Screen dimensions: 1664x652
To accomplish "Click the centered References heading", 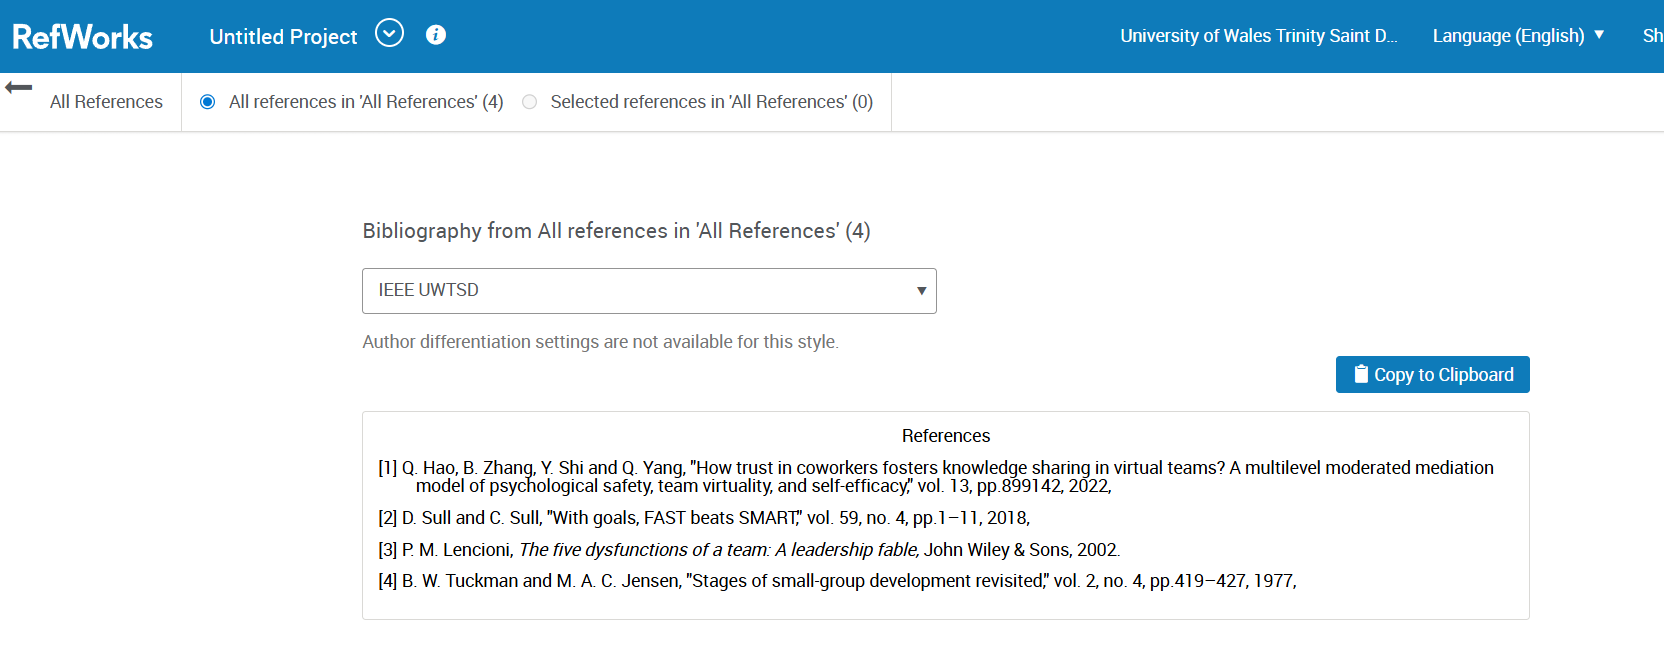I will coord(945,436).
